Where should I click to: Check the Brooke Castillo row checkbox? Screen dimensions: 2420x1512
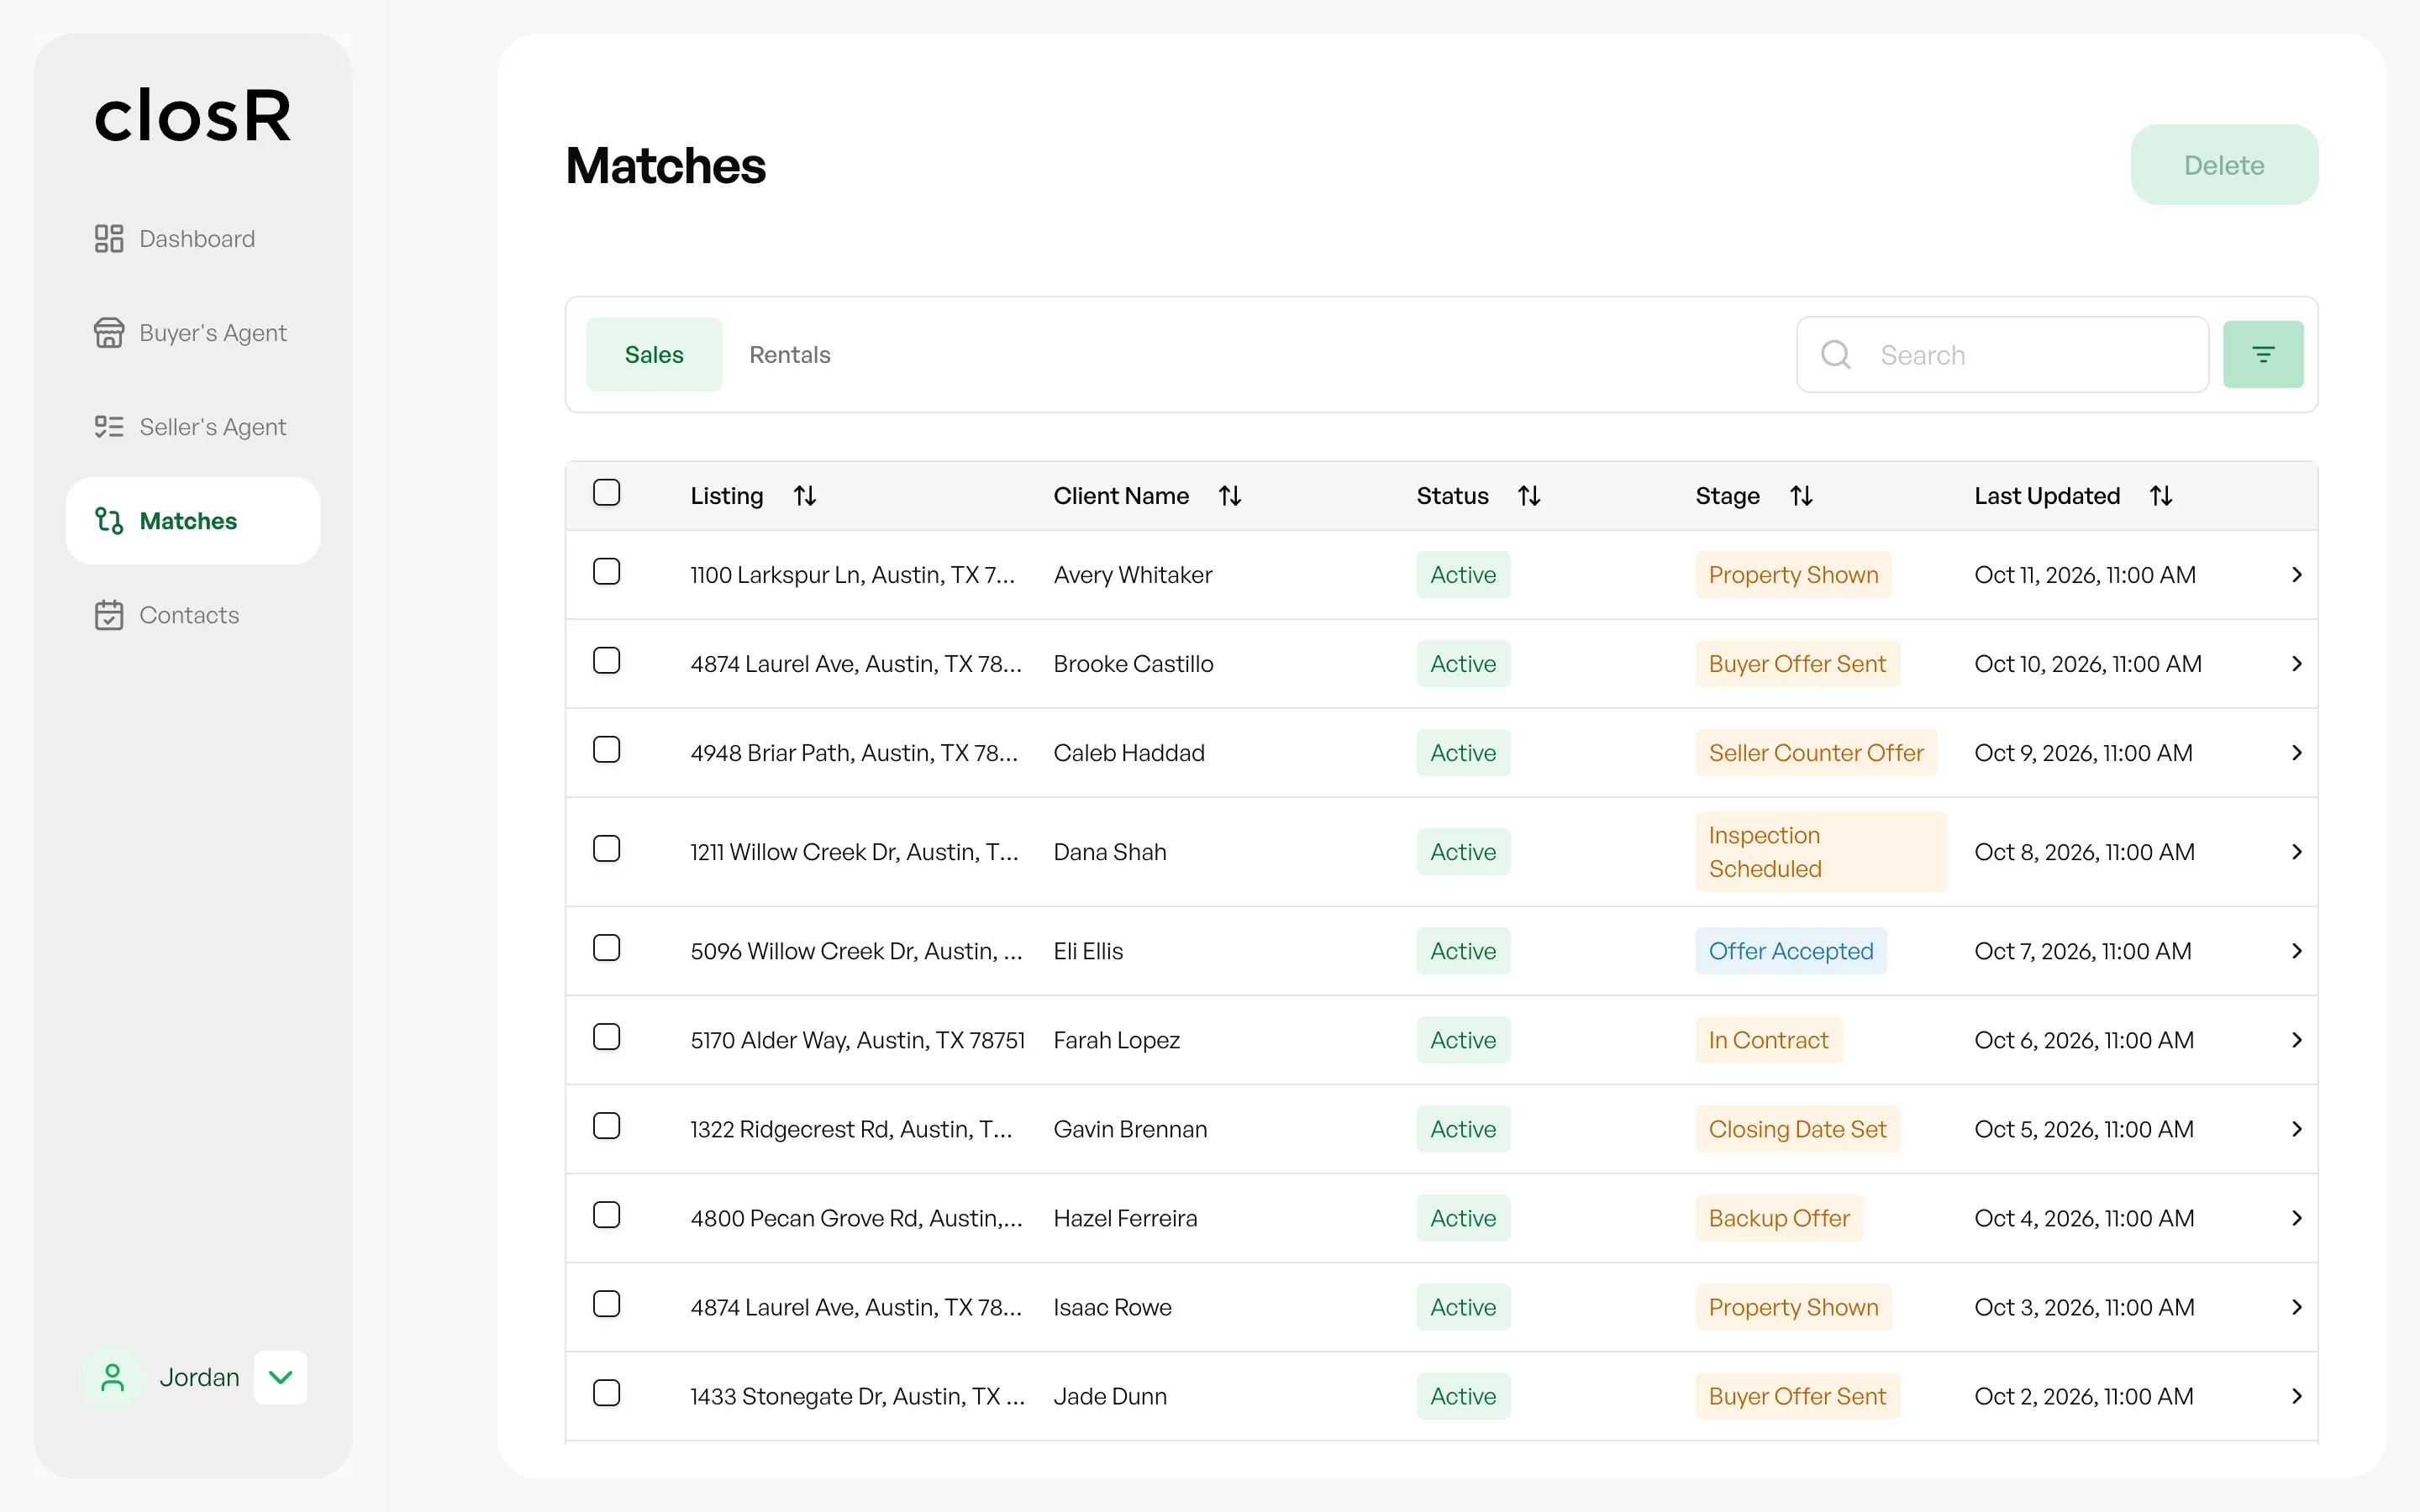[x=607, y=661]
